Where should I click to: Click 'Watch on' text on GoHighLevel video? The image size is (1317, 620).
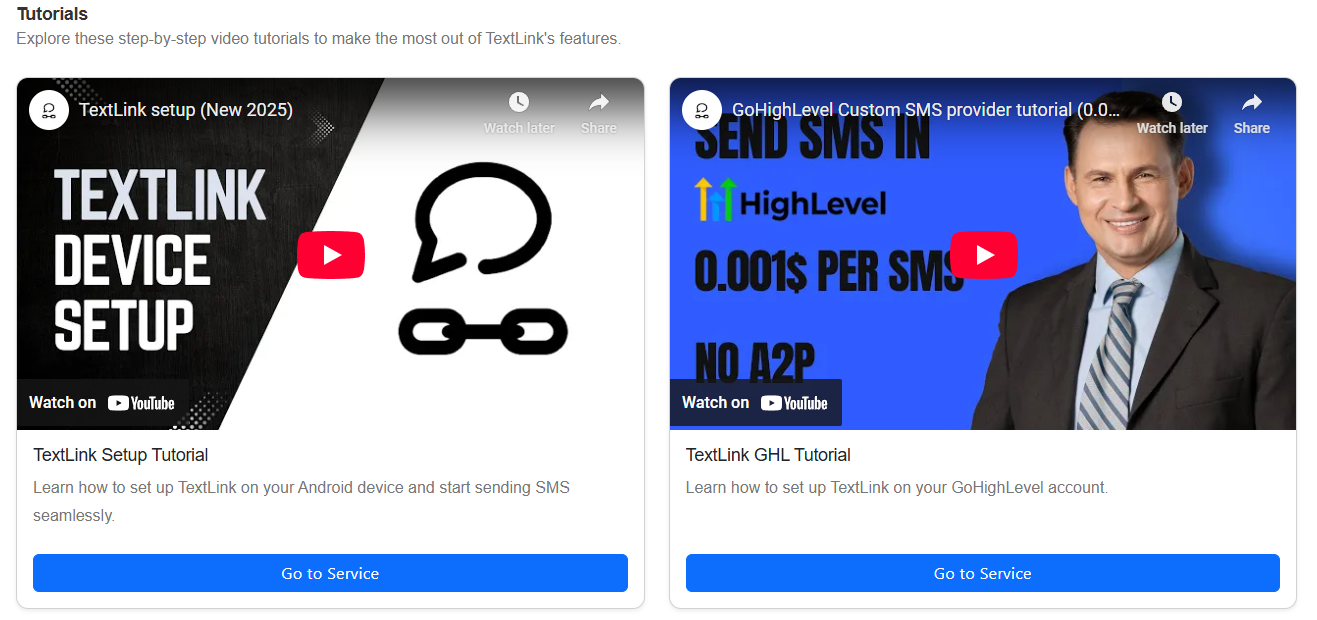715,403
